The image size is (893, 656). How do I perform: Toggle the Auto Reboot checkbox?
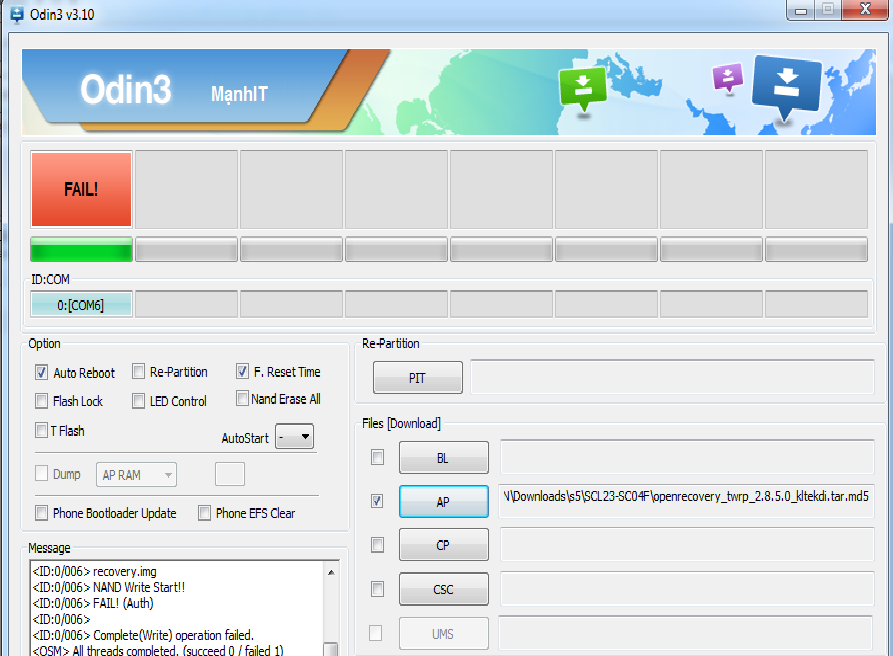[x=42, y=372]
